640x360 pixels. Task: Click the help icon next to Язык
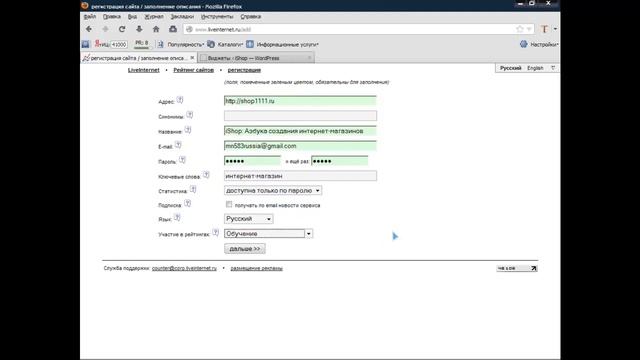tap(177, 218)
